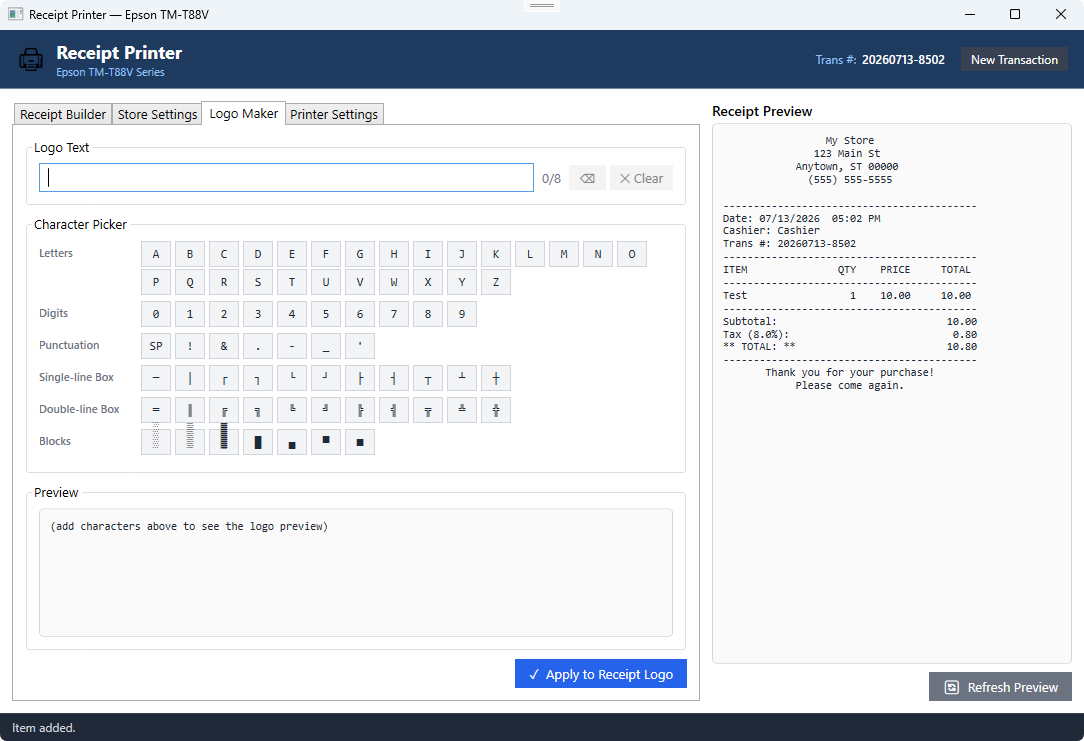Click the transaction number 20260713-8502 in header
The width and height of the screenshot is (1084, 741).
click(903, 59)
